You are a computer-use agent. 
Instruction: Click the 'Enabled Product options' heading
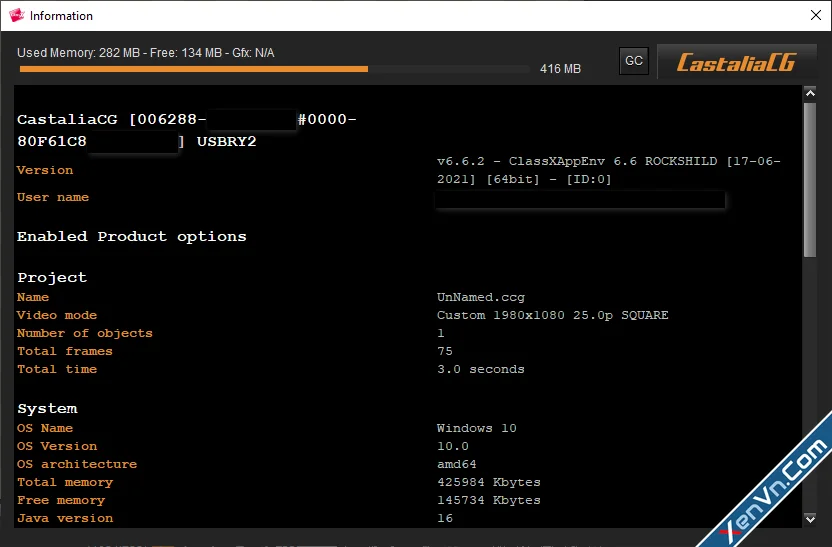pyautogui.click(x=132, y=237)
